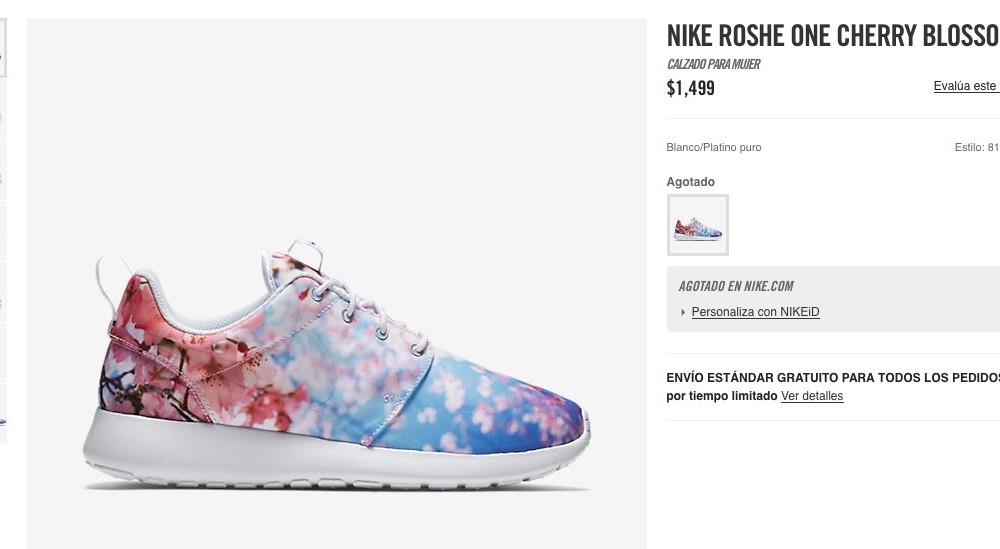Select the Blanco/Platino puro colorway swatch
Image resolution: width=1000 pixels, height=549 pixels.
click(698, 225)
